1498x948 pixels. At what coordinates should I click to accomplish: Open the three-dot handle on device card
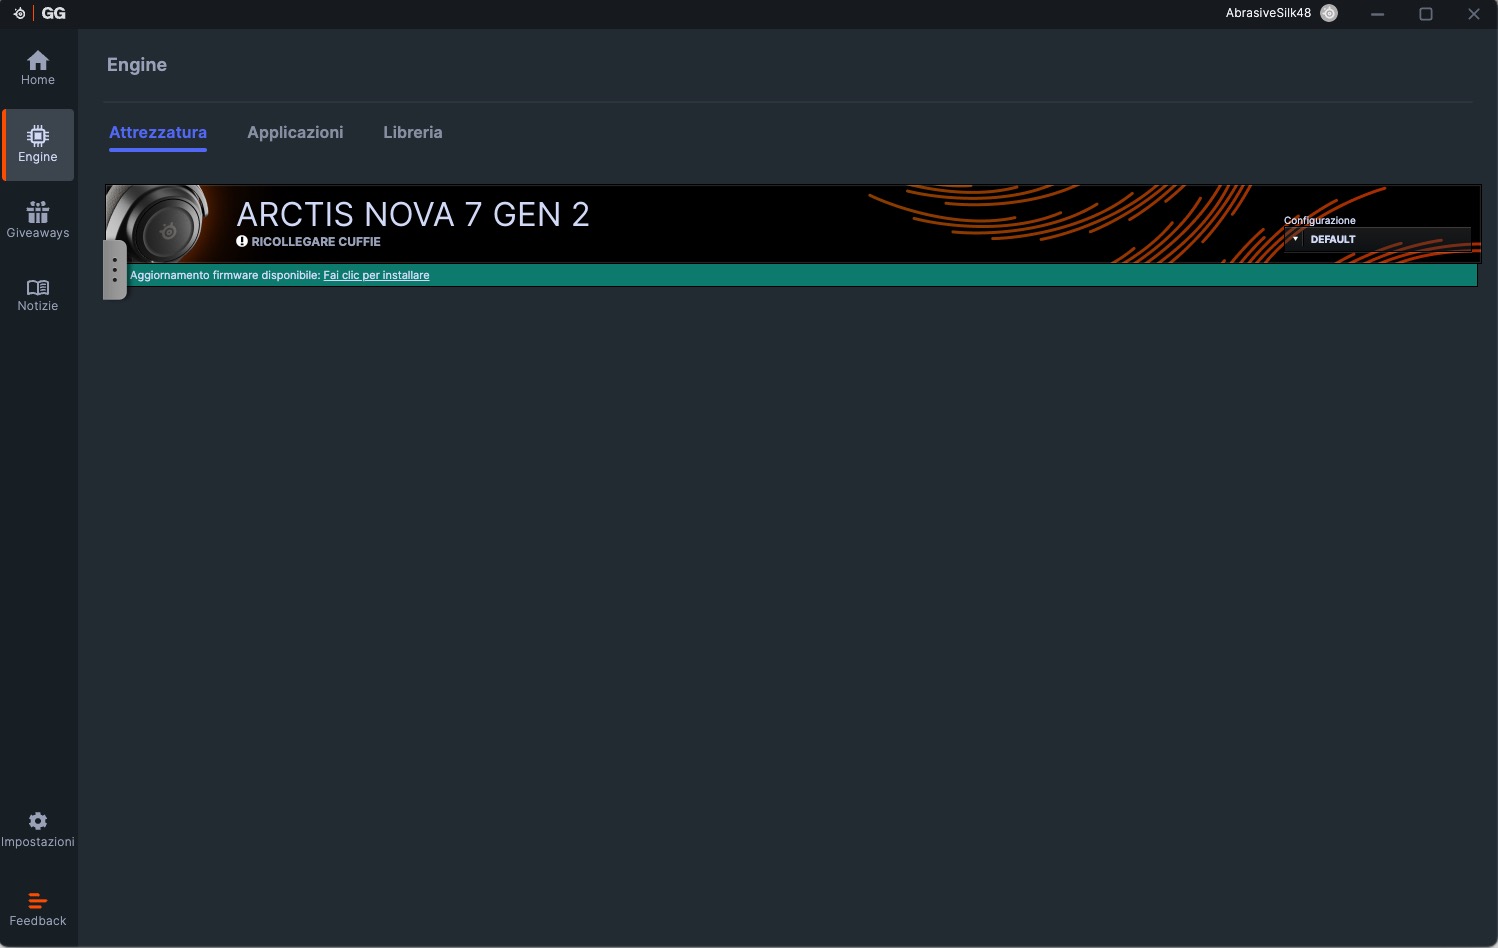[115, 270]
